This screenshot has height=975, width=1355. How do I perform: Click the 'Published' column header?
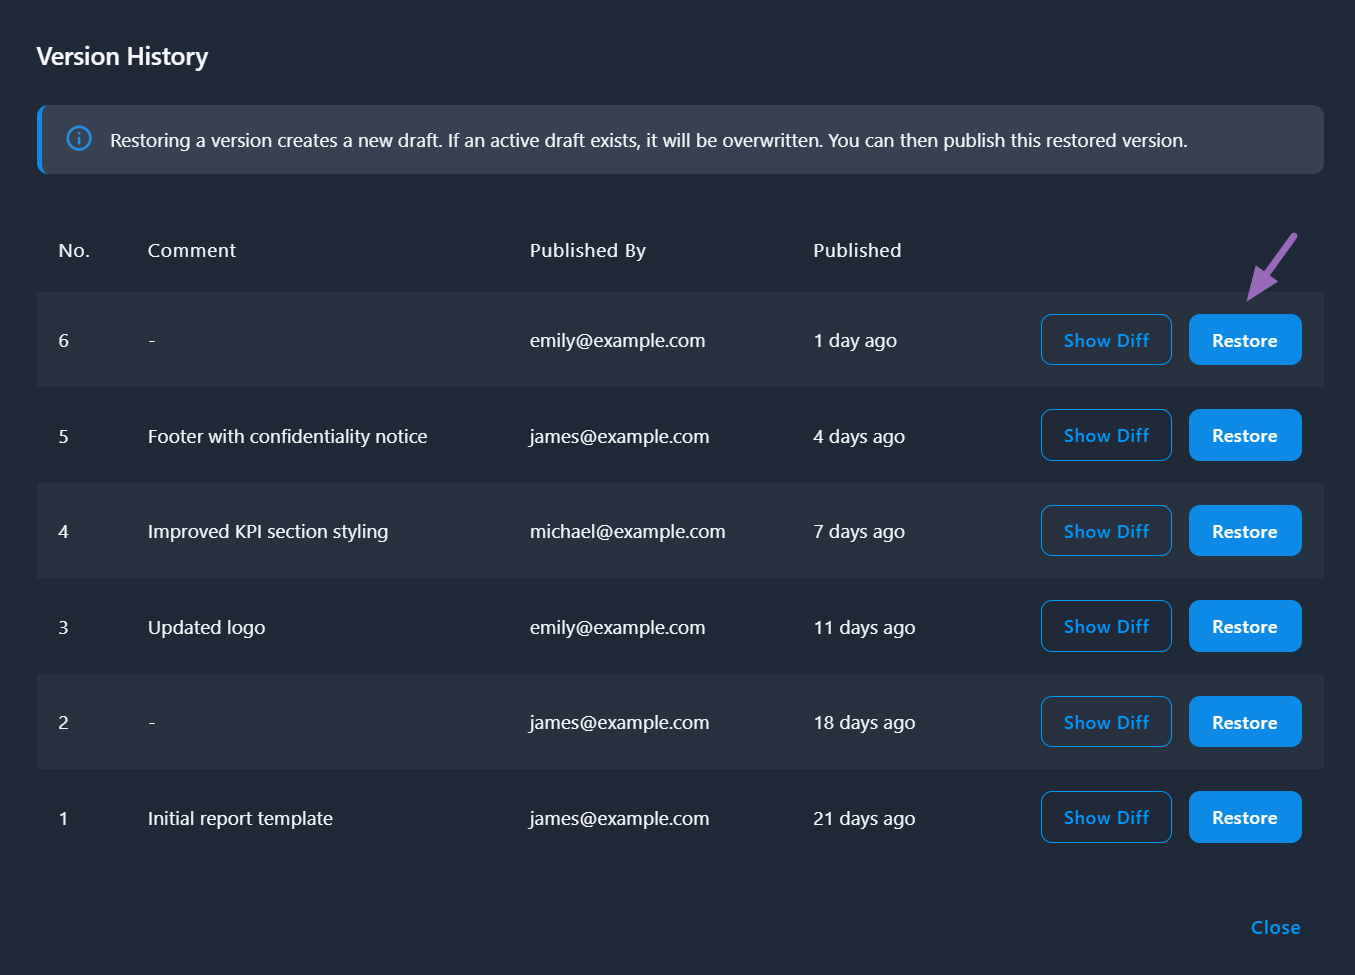pyautogui.click(x=857, y=250)
